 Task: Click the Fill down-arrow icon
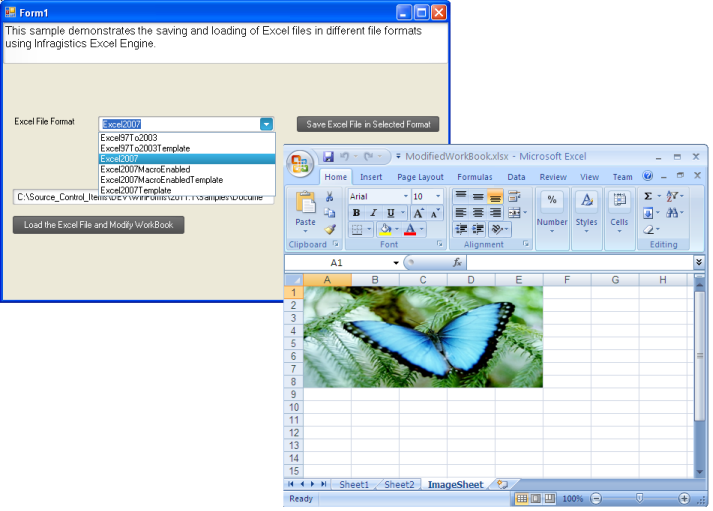[x=648, y=213]
